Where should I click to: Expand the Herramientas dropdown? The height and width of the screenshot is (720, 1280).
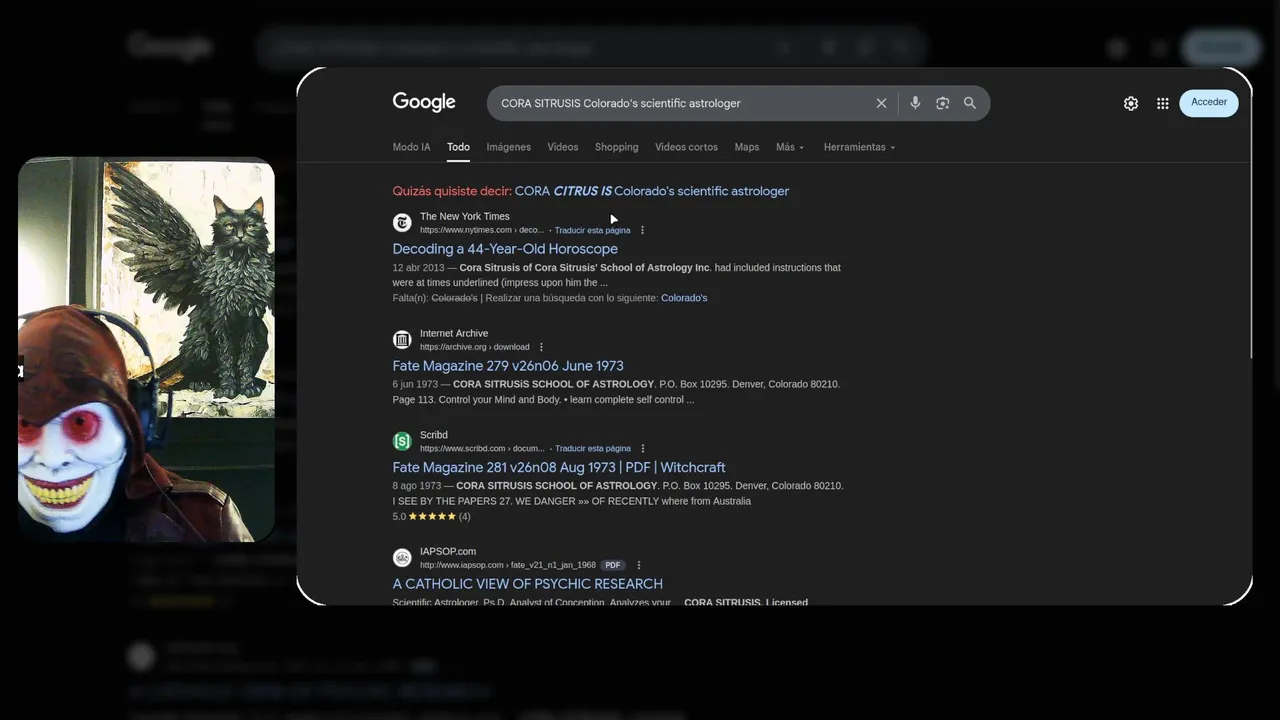tap(859, 147)
